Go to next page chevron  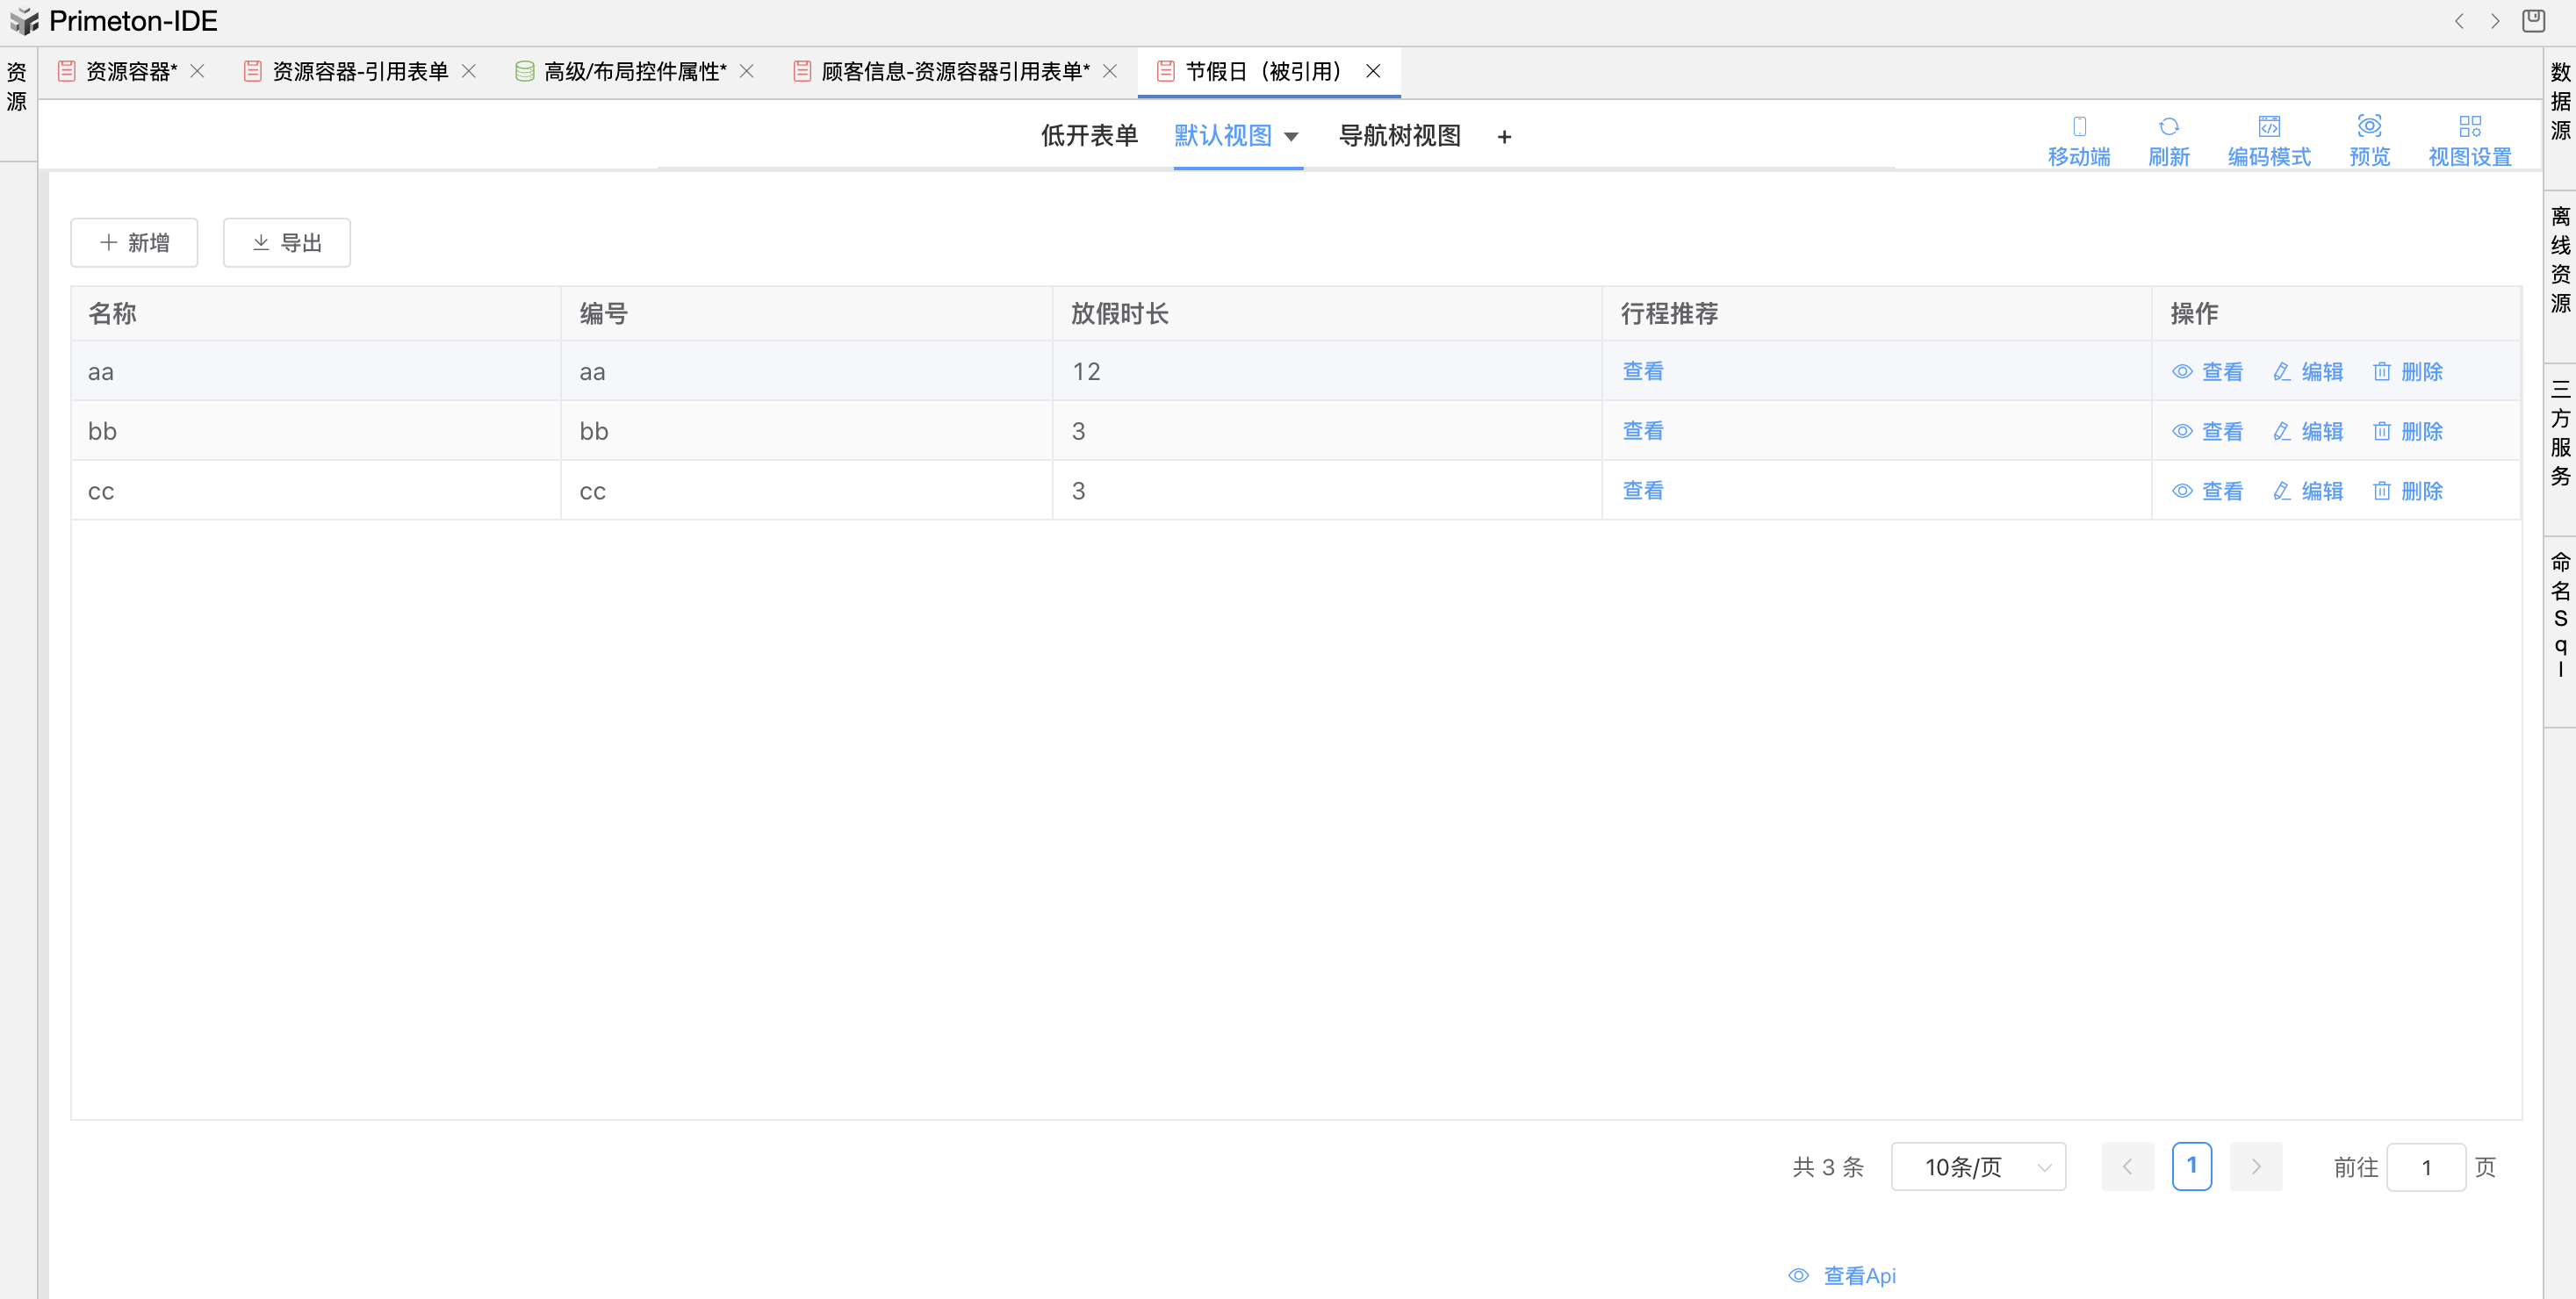point(2255,1166)
